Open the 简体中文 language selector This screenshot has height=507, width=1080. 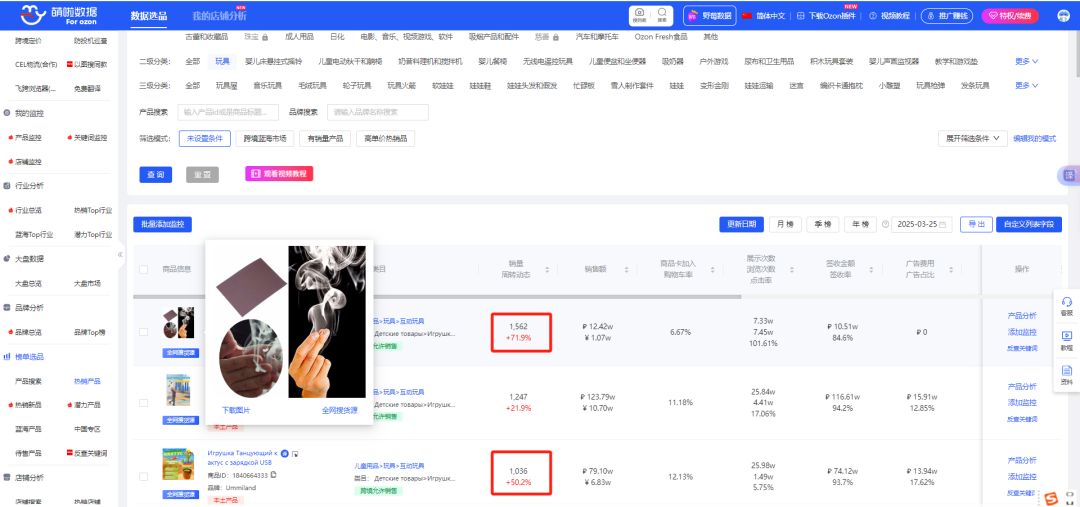coord(770,15)
